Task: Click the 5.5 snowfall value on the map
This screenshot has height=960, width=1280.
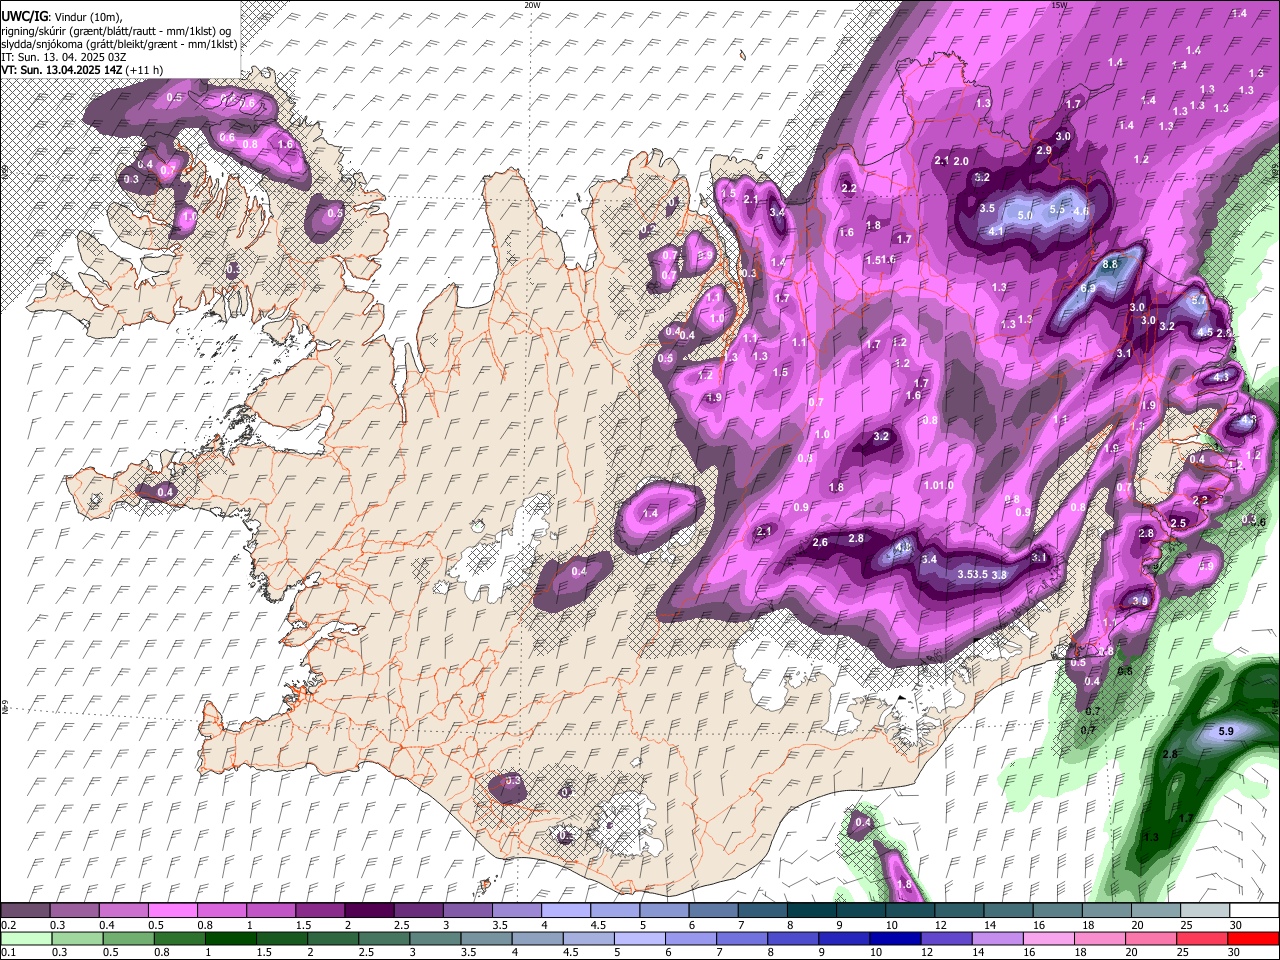Action: pos(1058,209)
